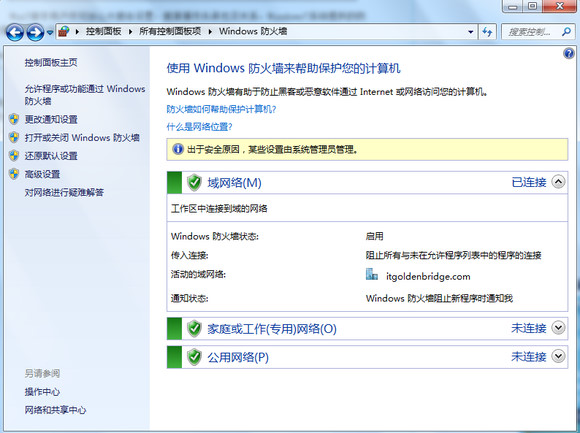The image size is (580, 433).
Task: Expand 公用网络 section with its chevron
Action: click(x=558, y=356)
